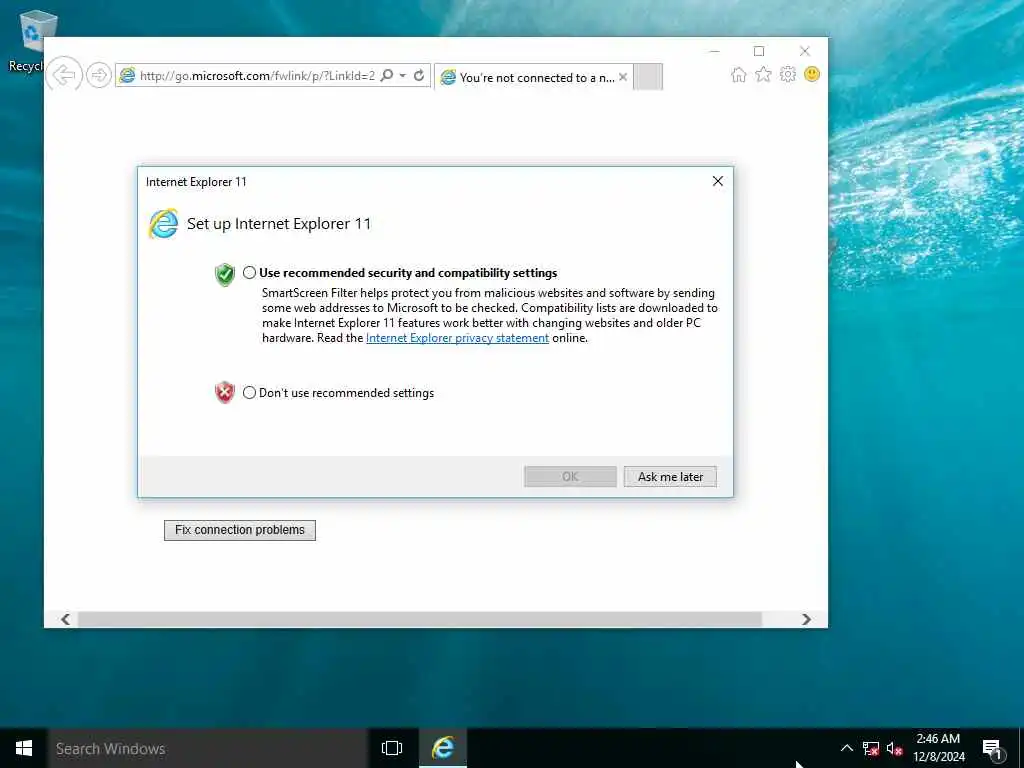Open the clock showing 2:46 AM
The image size is (1024, 768).
coord(938,748)
